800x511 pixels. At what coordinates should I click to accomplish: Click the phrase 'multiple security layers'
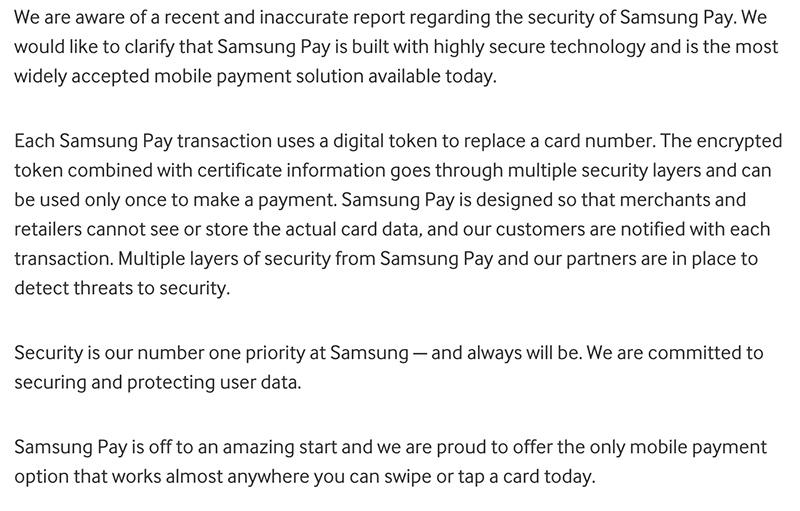click(x=604, y=171)
